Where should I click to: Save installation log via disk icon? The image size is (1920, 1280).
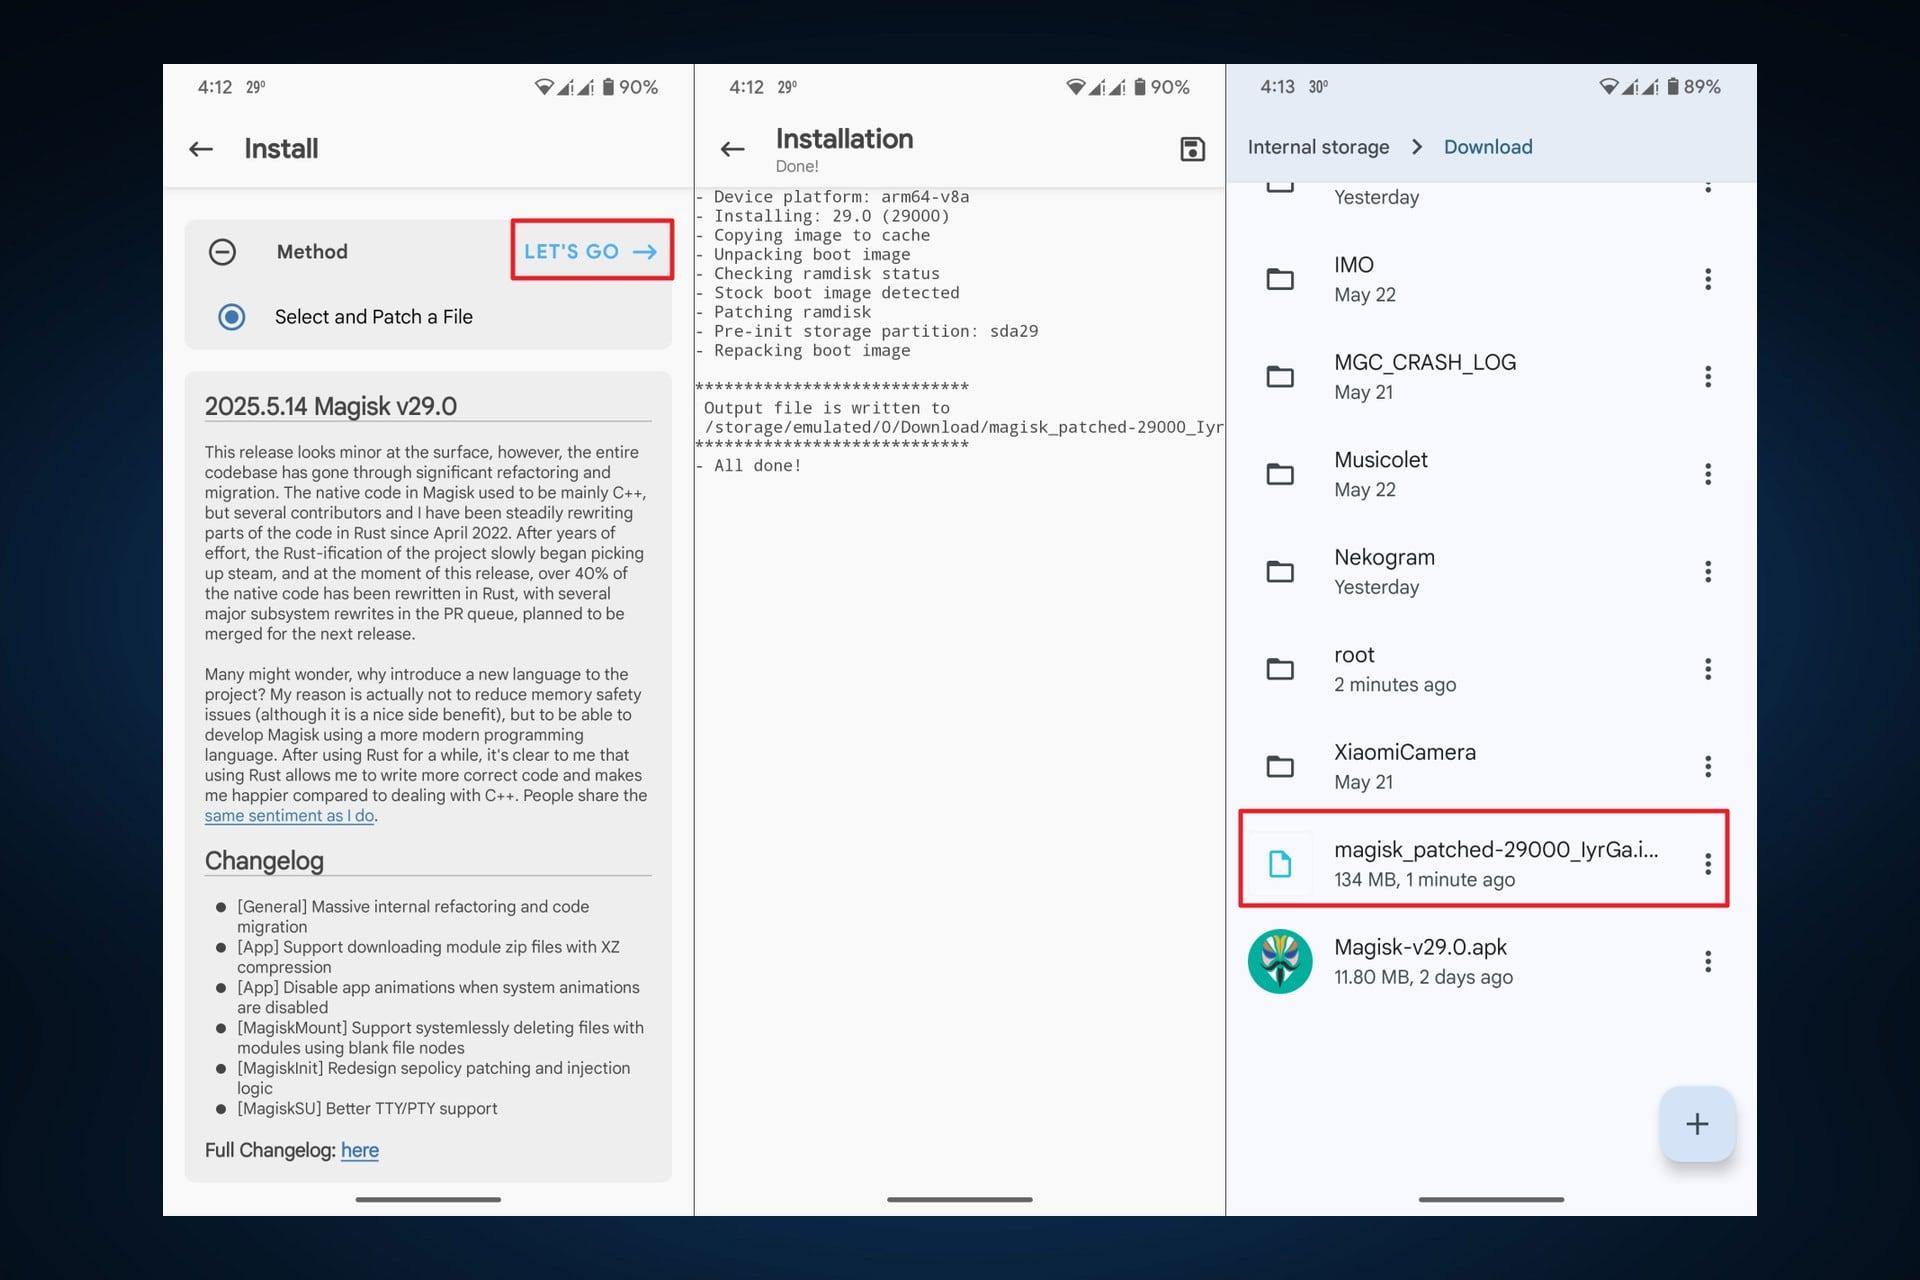pyautogui.click(x=1192, y=149)
